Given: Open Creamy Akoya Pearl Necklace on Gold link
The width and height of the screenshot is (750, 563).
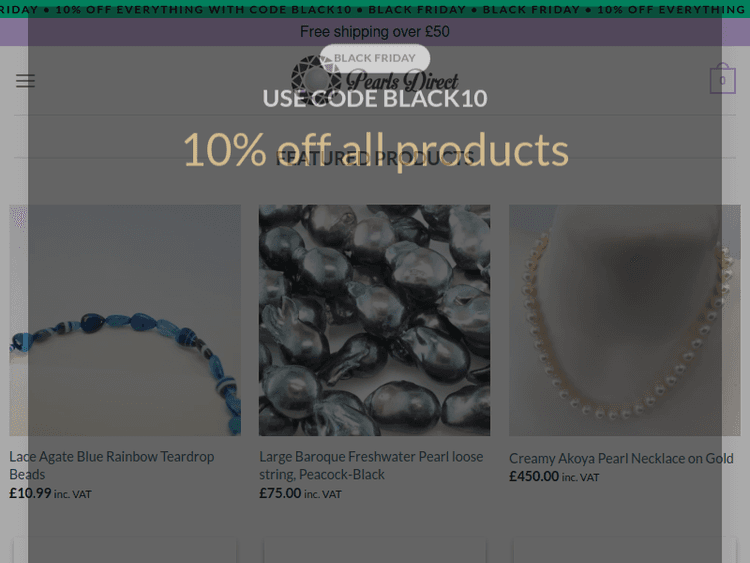Looking at the screenshot, I should [x=621, y=458].
